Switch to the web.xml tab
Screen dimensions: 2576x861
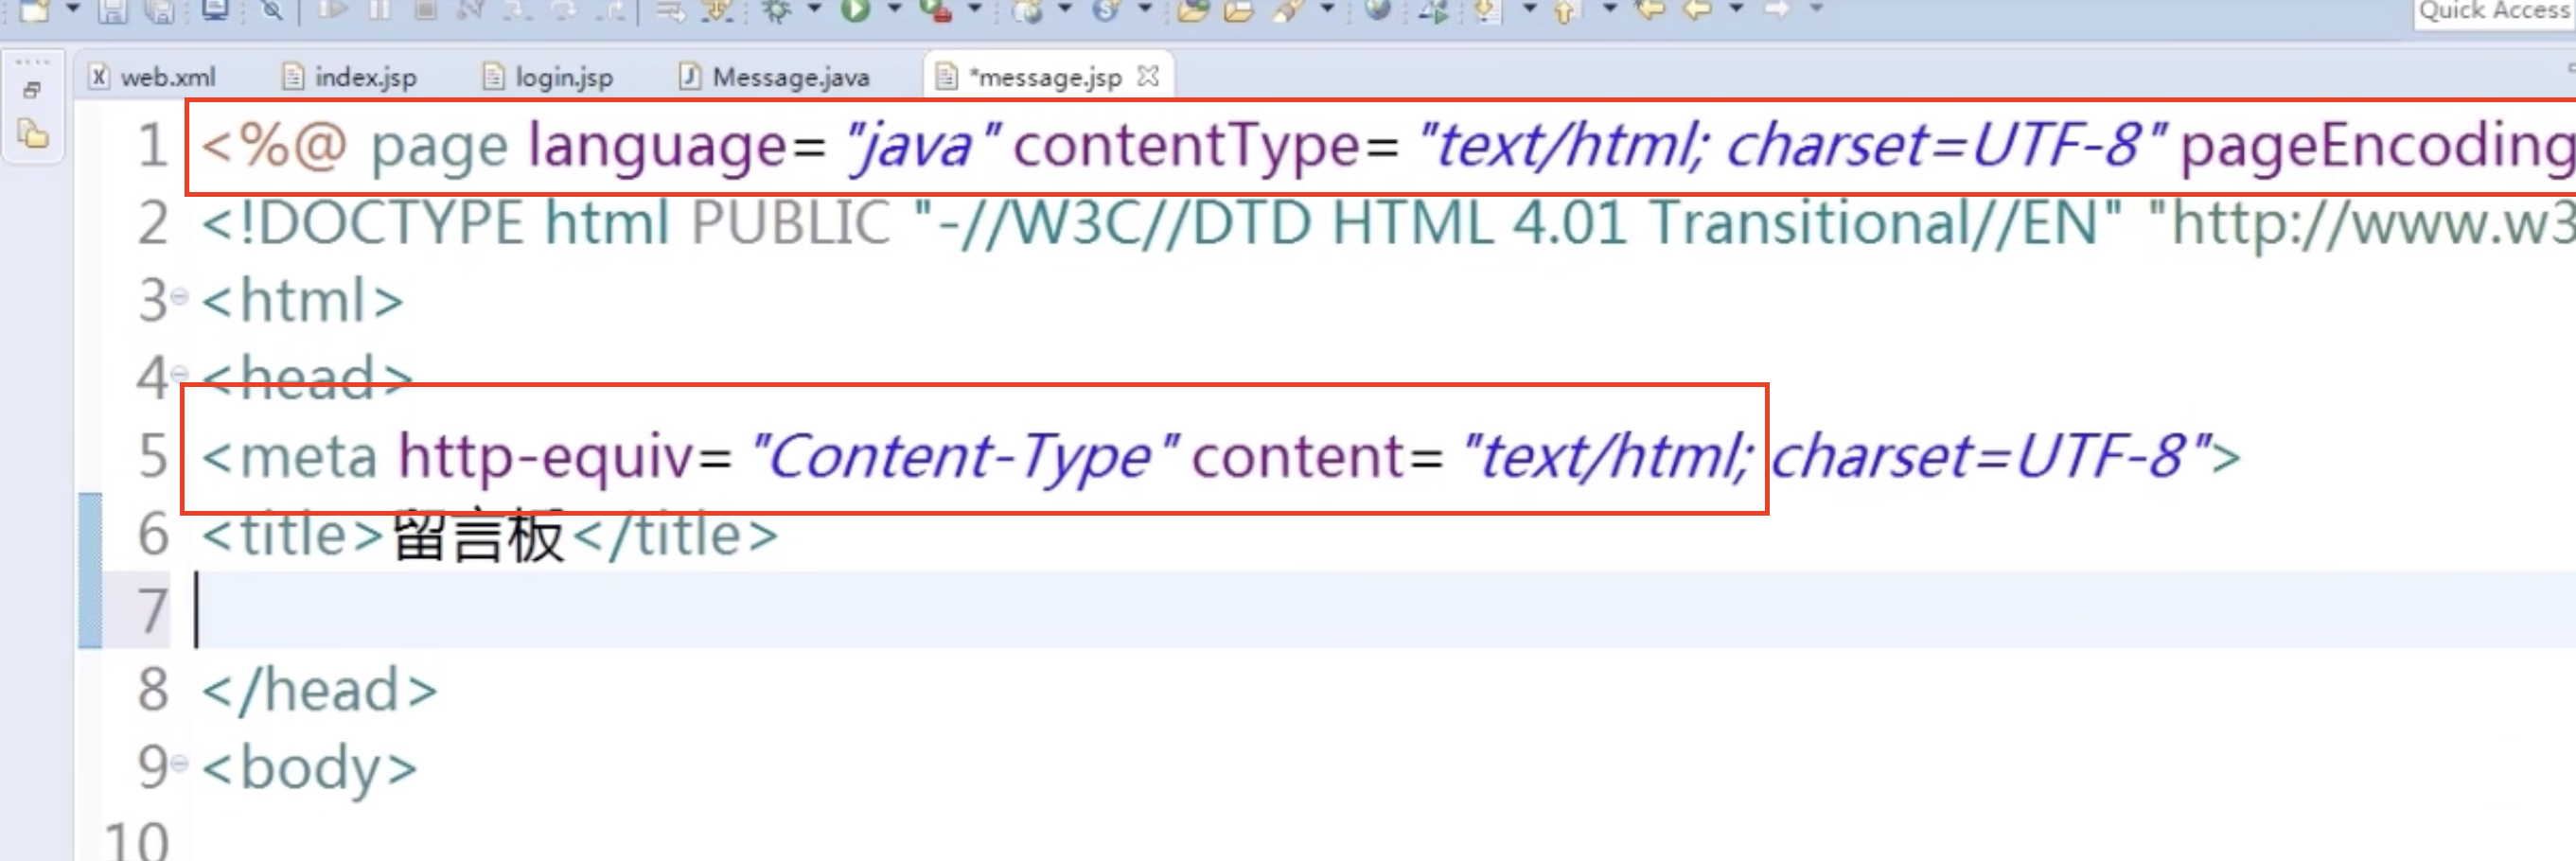coord(153,77)
